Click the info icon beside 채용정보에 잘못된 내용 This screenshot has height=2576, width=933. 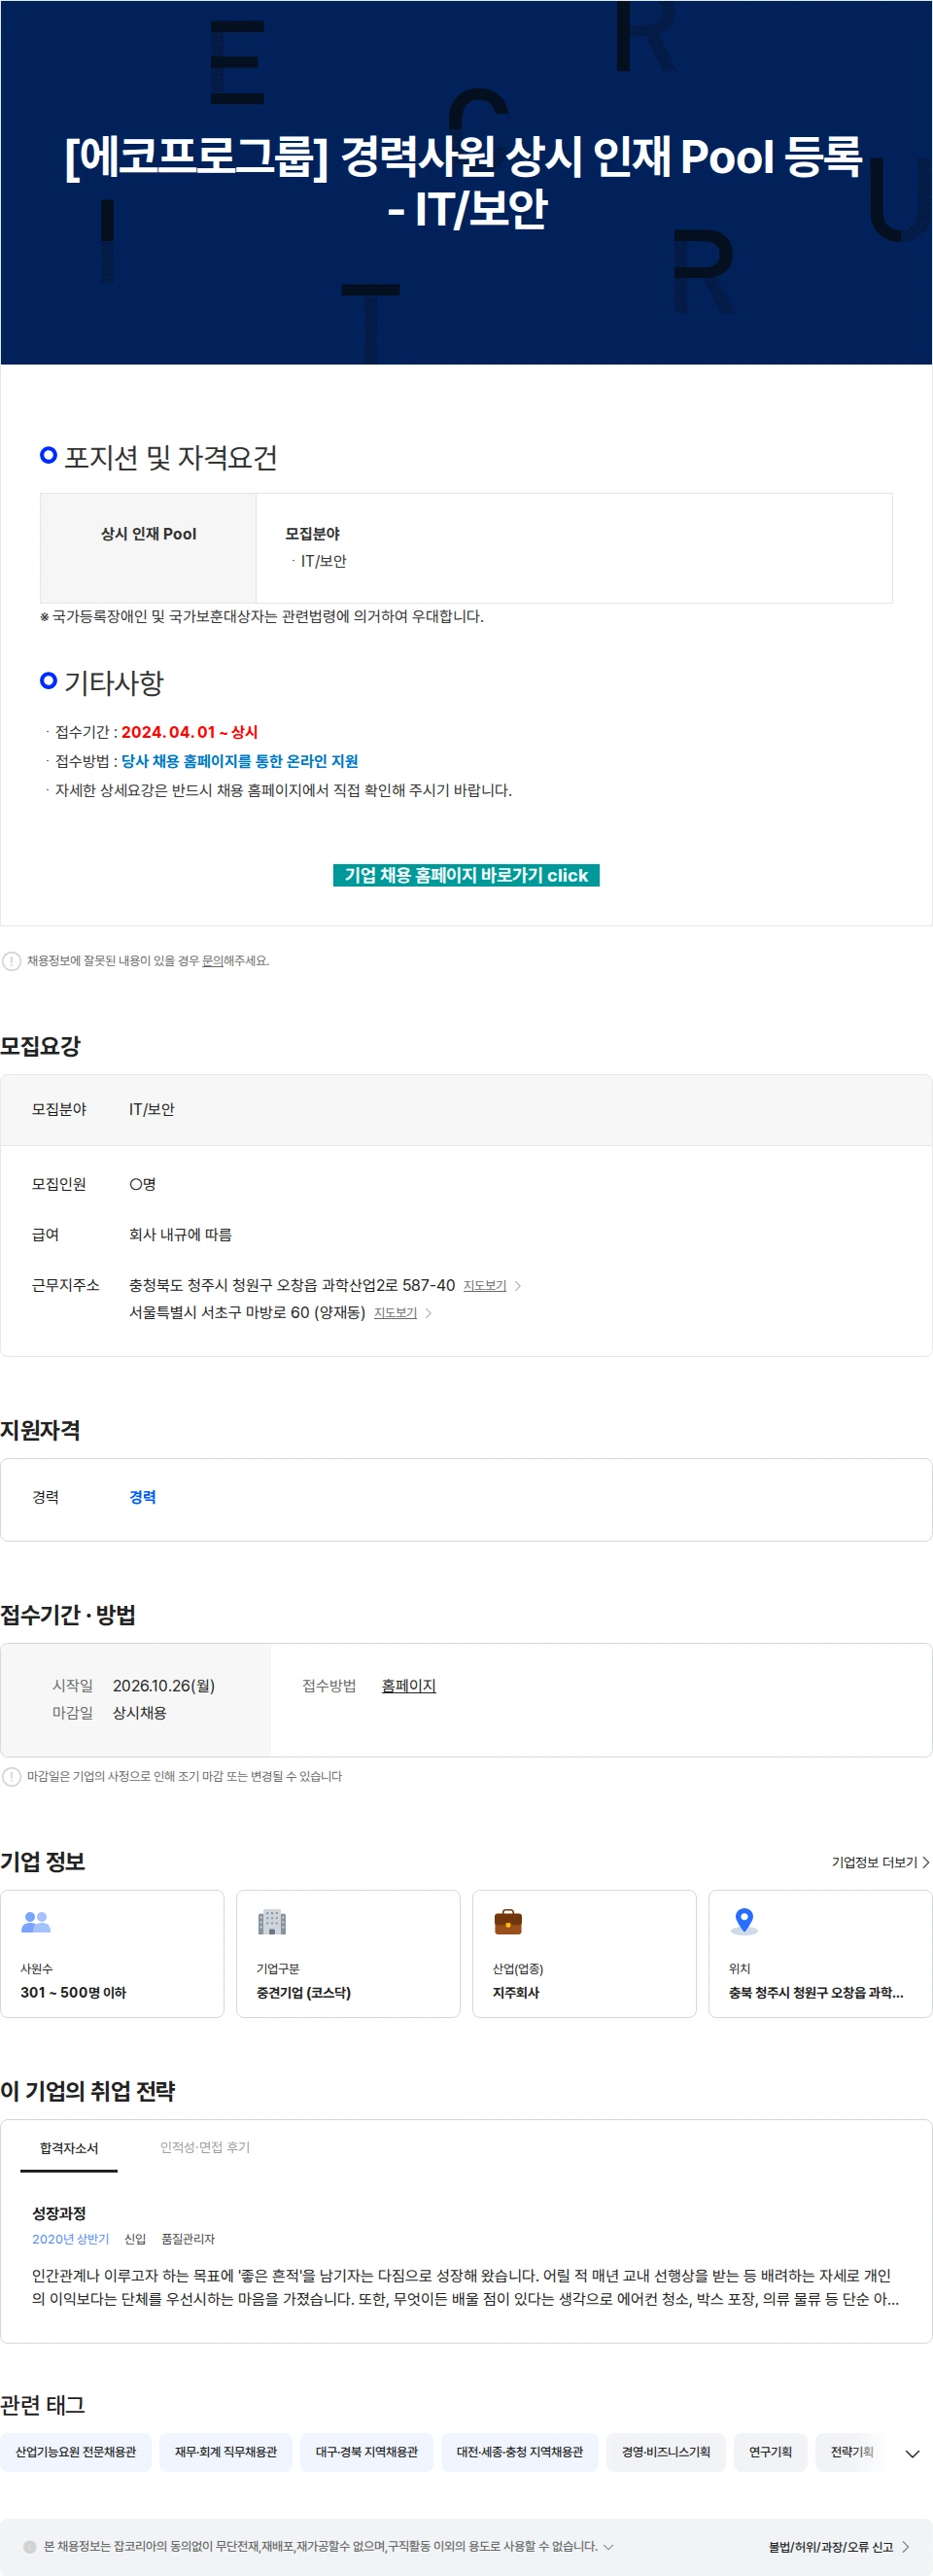pos(12,961)
